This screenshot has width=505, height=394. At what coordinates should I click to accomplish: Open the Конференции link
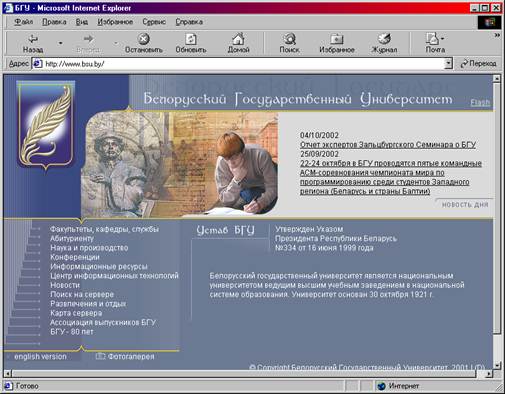[75, 257]
